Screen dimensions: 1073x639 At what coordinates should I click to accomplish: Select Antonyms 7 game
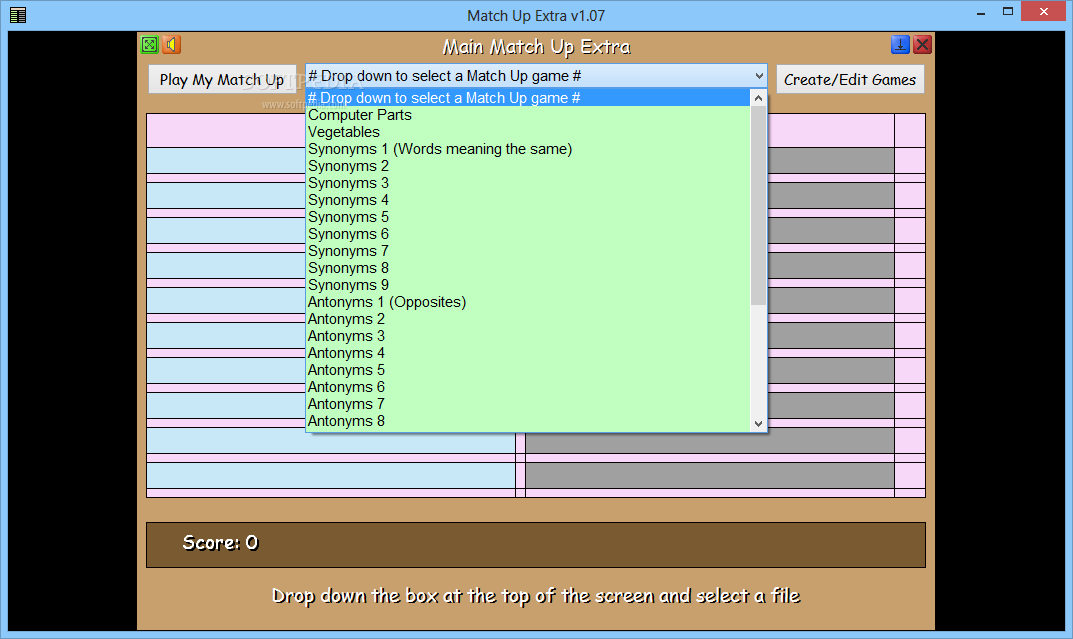[528, 404]
